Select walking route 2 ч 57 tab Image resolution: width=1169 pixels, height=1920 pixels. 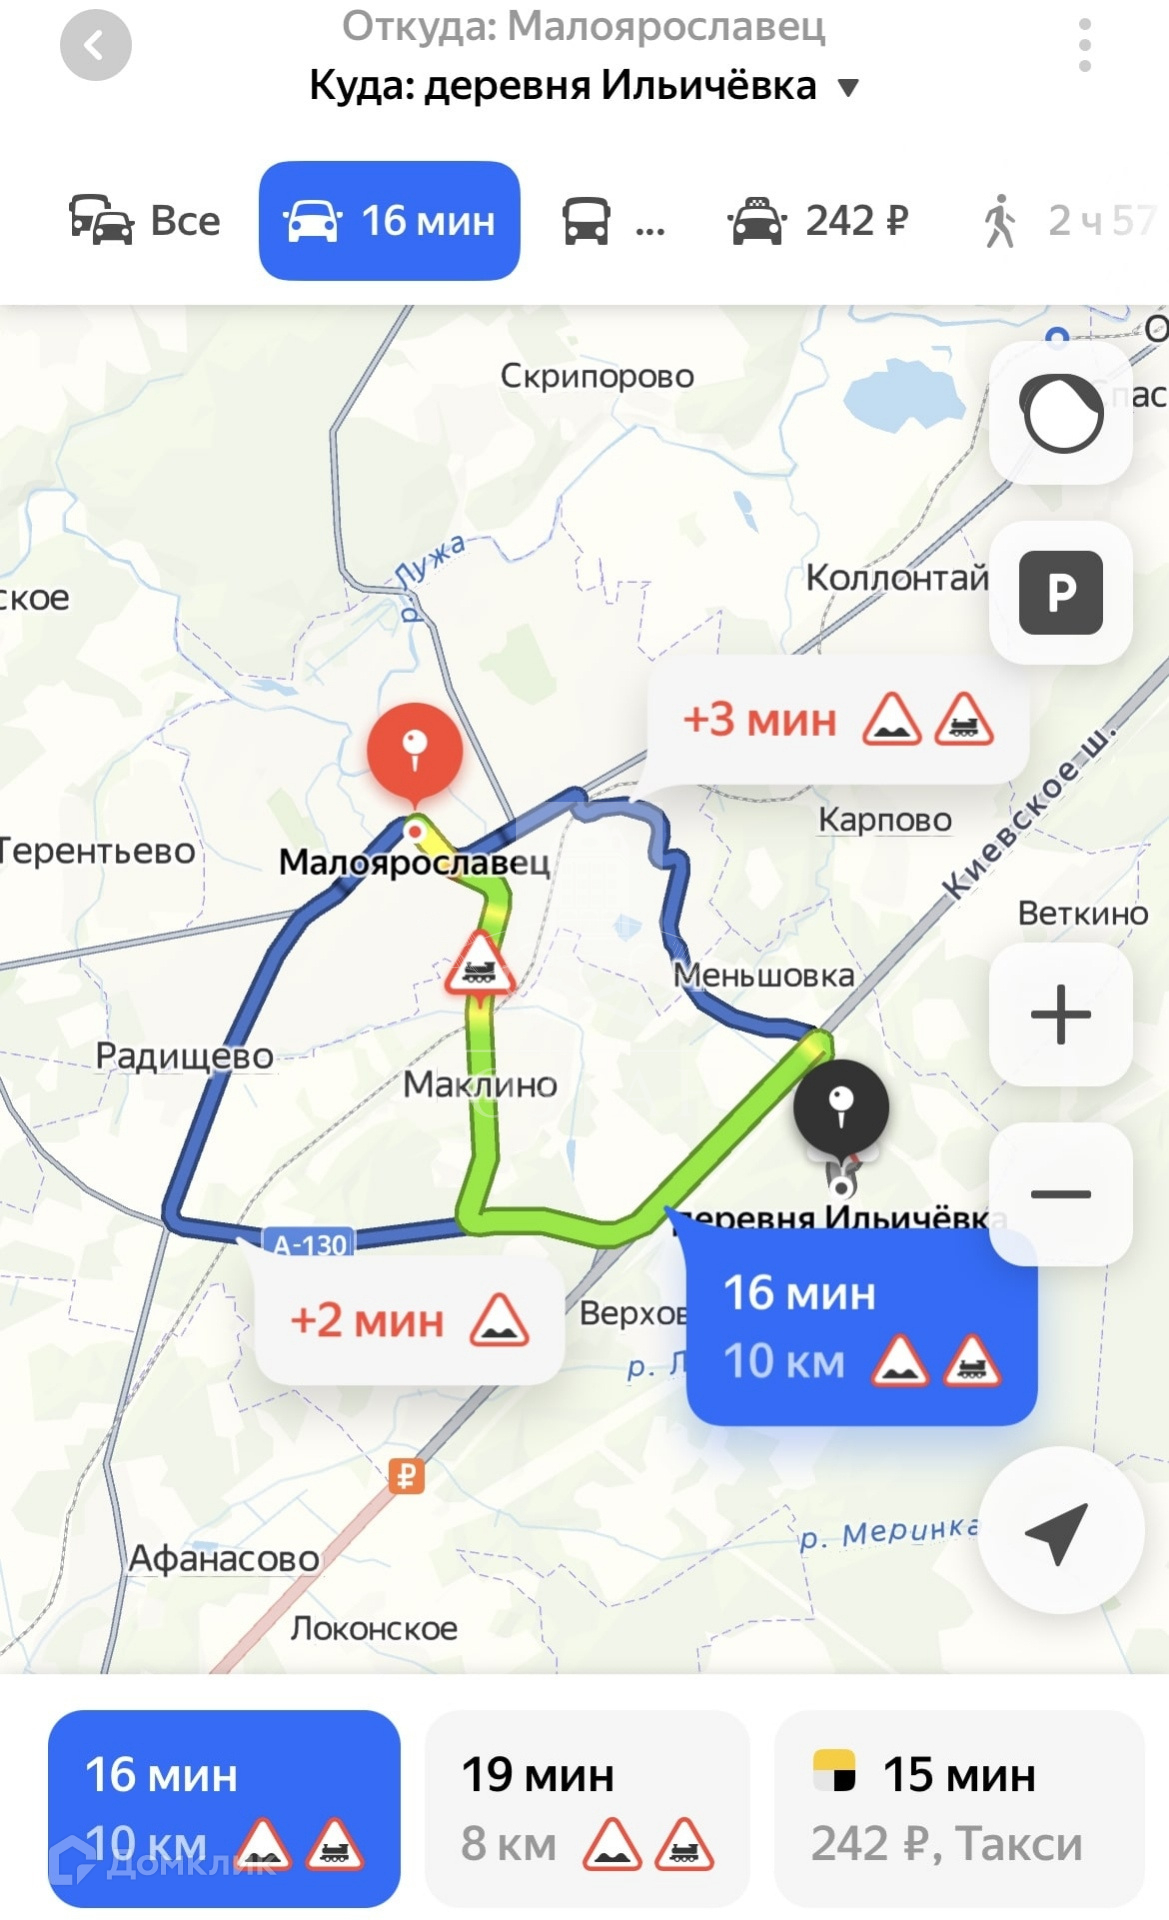tap(1068, 220)
